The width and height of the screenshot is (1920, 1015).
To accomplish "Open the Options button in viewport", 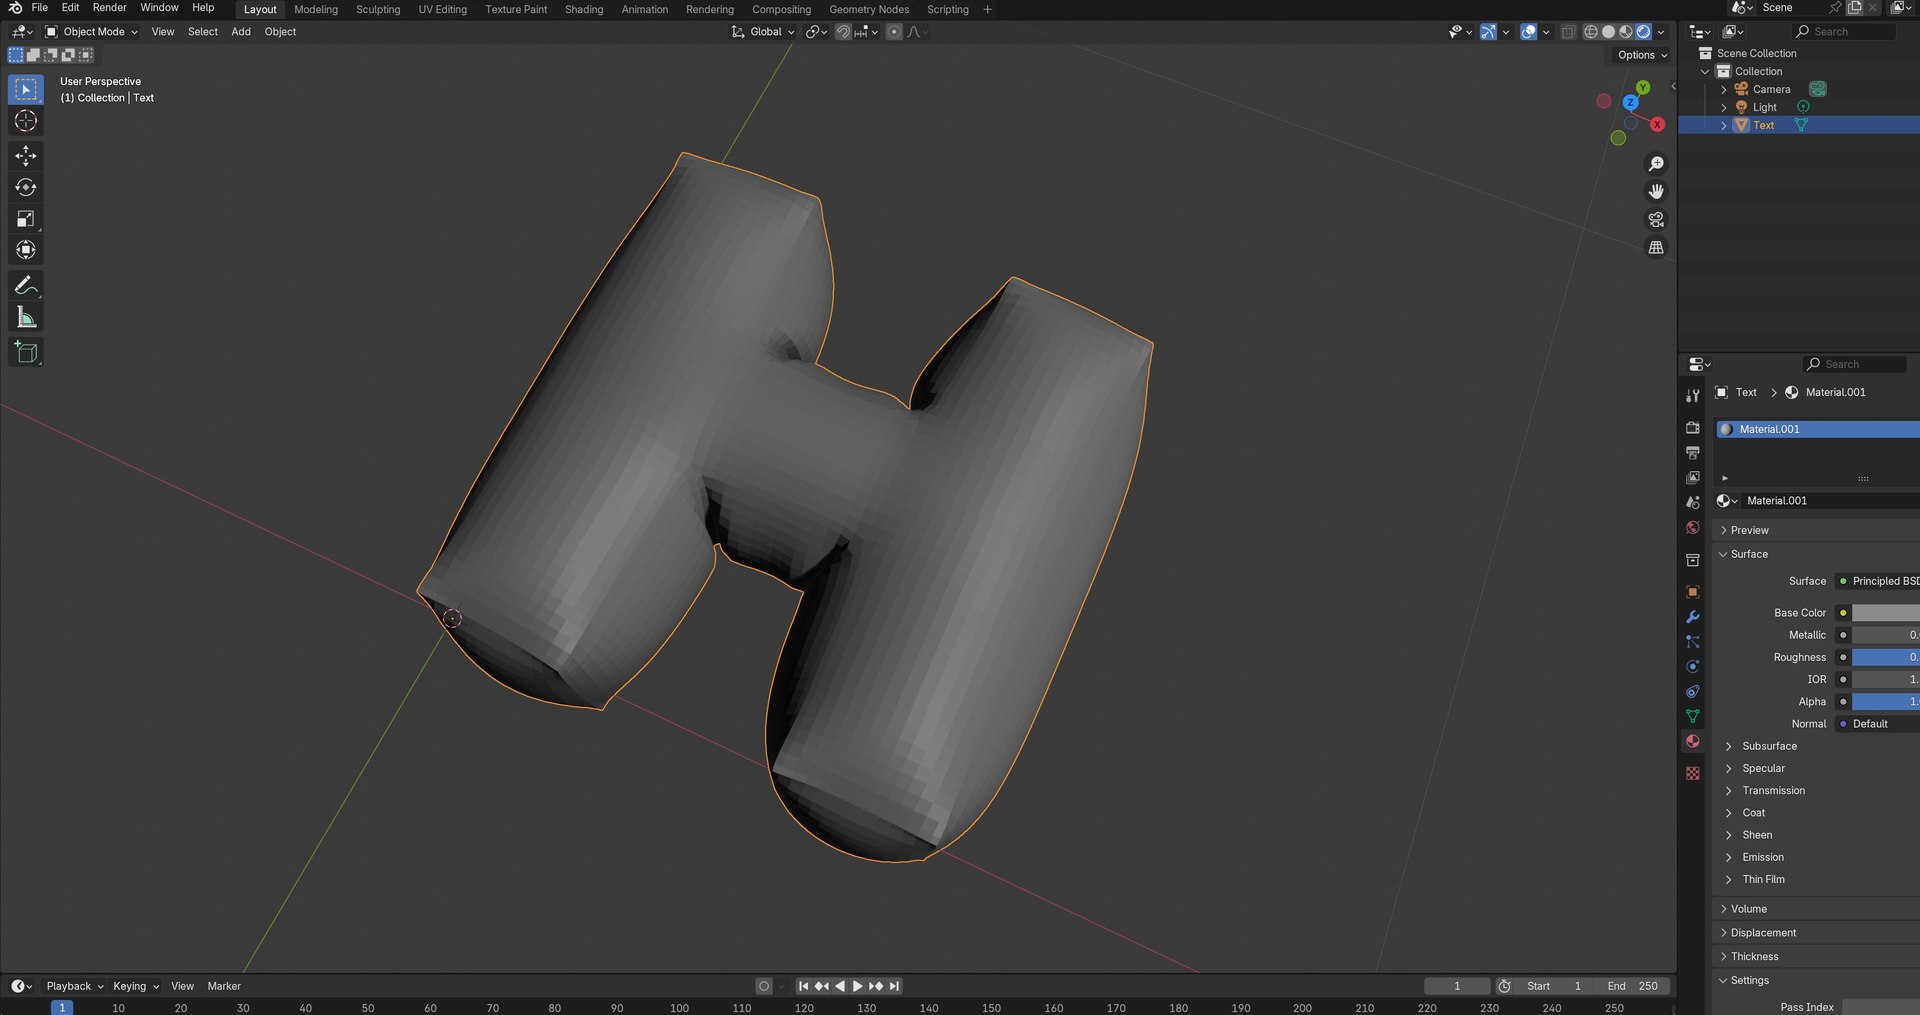I will click(1642, 55).
